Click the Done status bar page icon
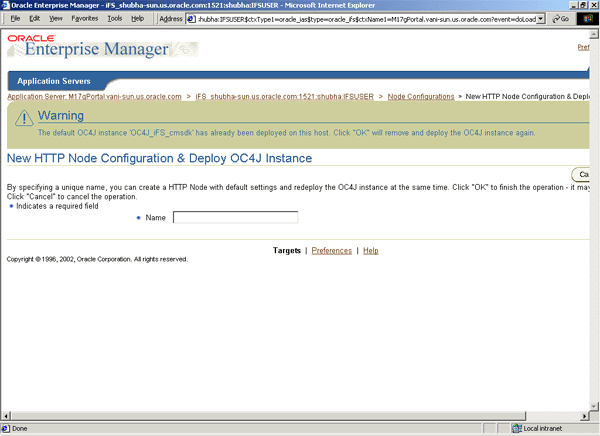The width and height of the screenshot is (600, 436). click(x=5, y=428)
